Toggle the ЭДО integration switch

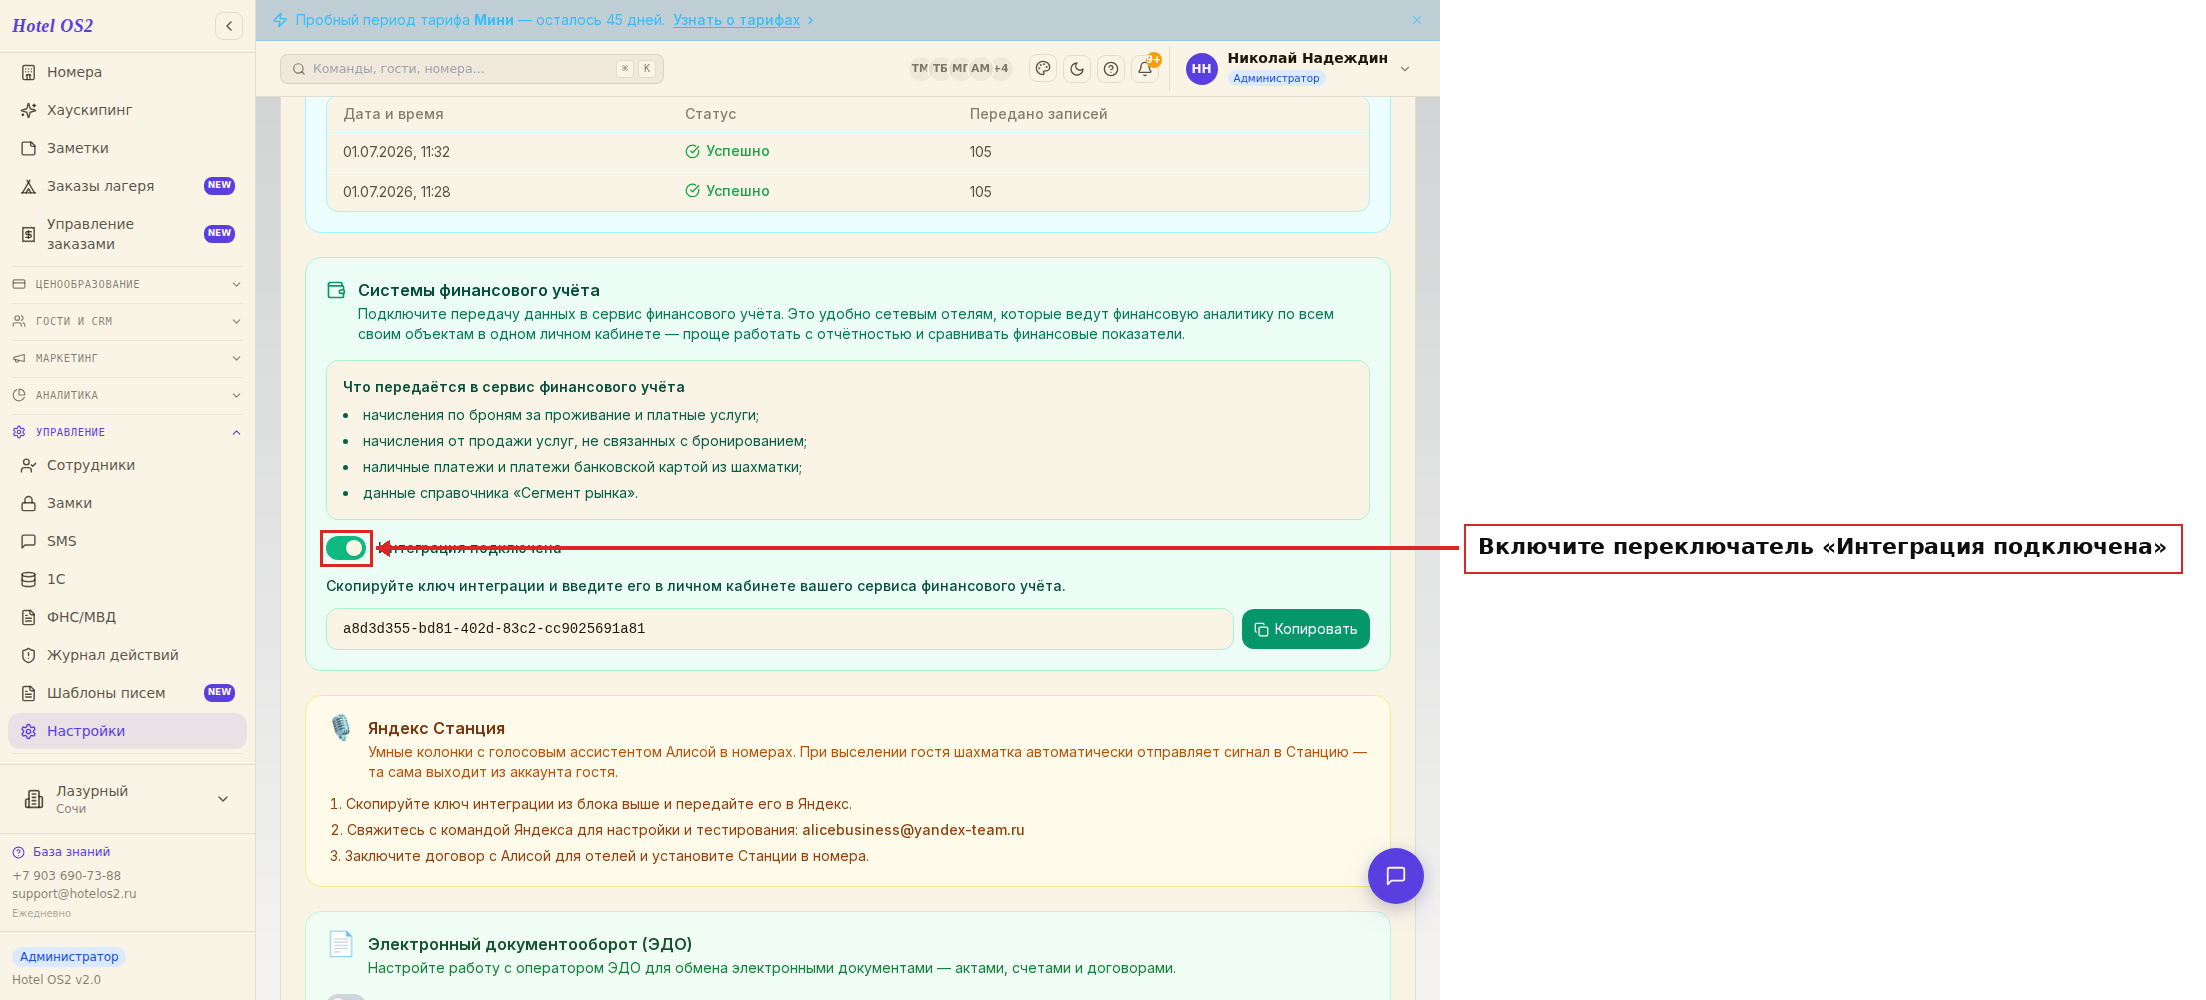tap(346, 997)
